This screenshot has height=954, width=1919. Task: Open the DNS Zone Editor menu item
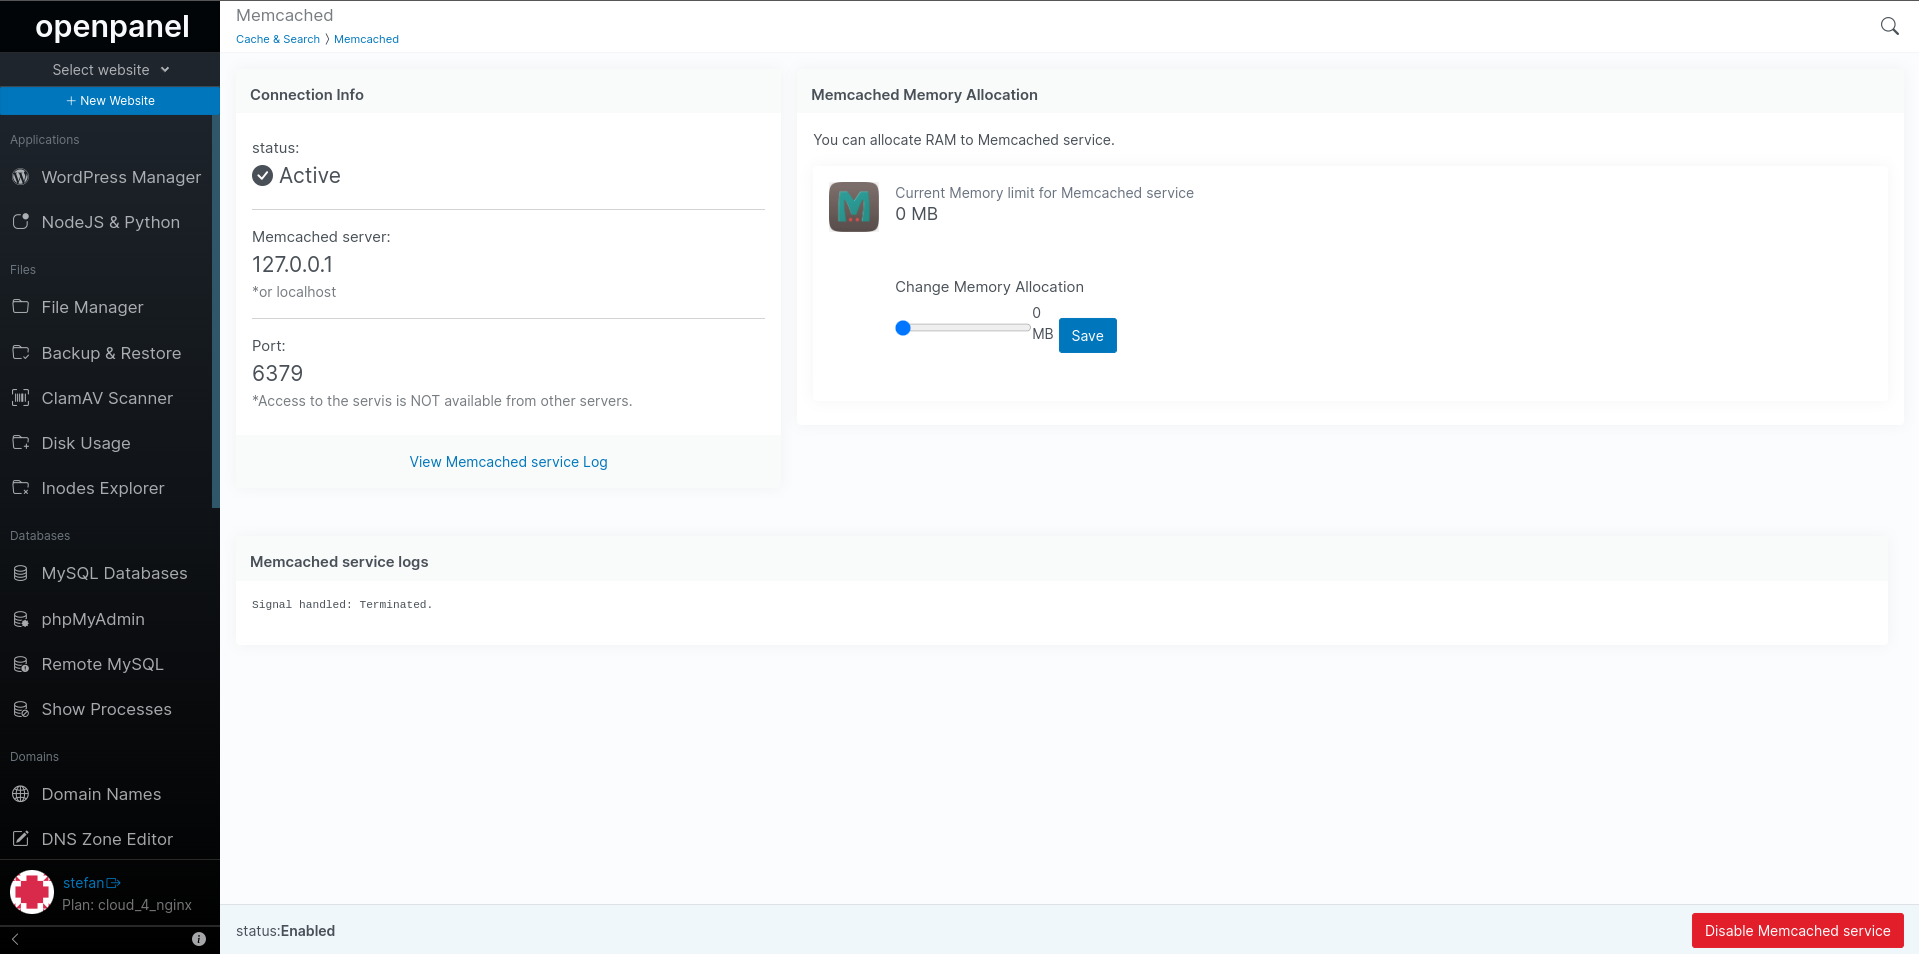click(x=106, y=839)
